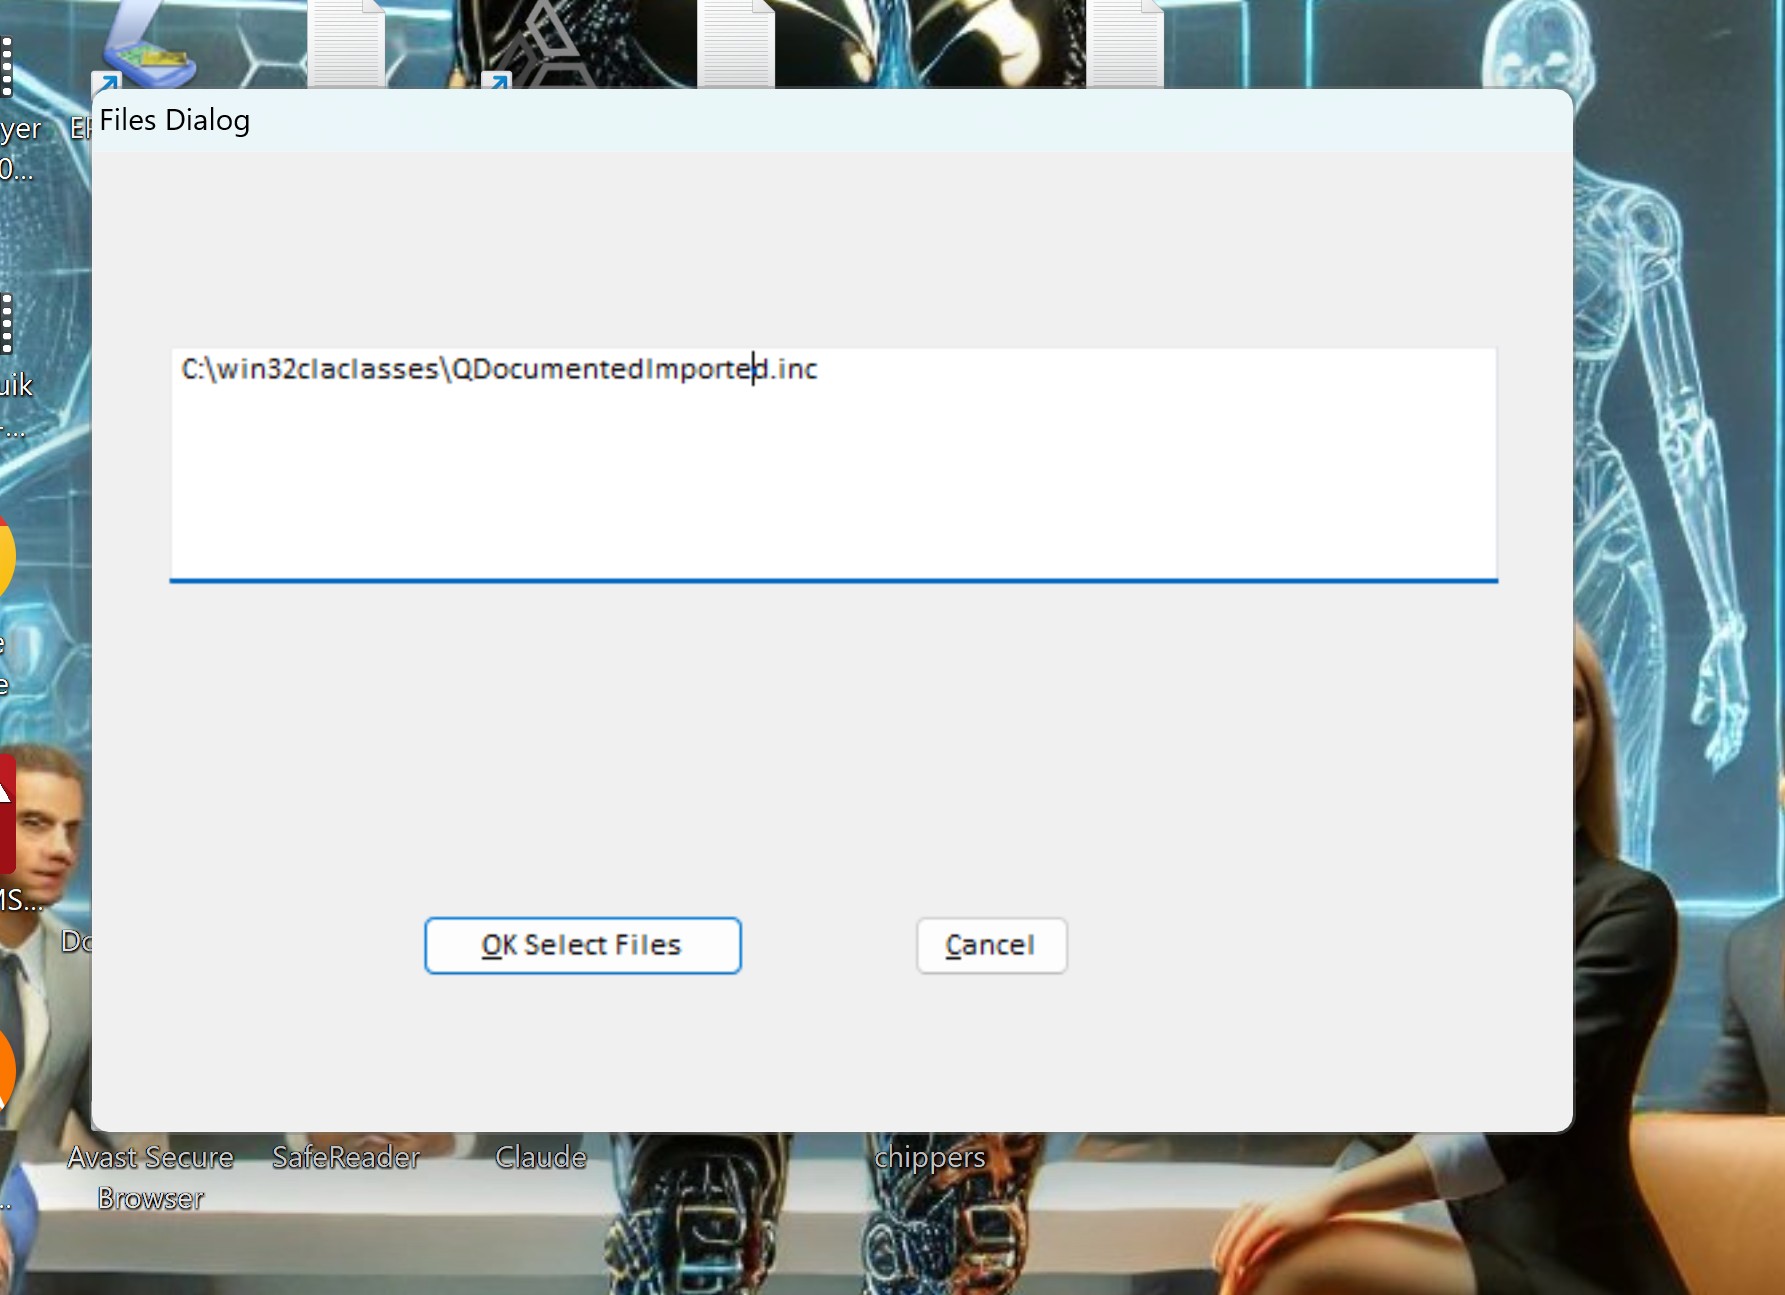Select the orange icon at bottom-left edge

point(6,1068)
